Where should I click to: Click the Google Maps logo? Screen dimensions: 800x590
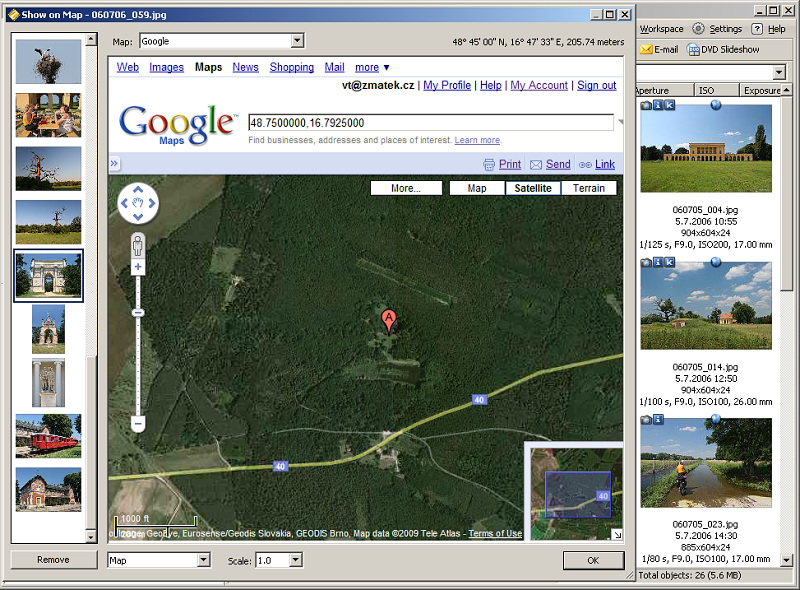click(x=178, y=125)
